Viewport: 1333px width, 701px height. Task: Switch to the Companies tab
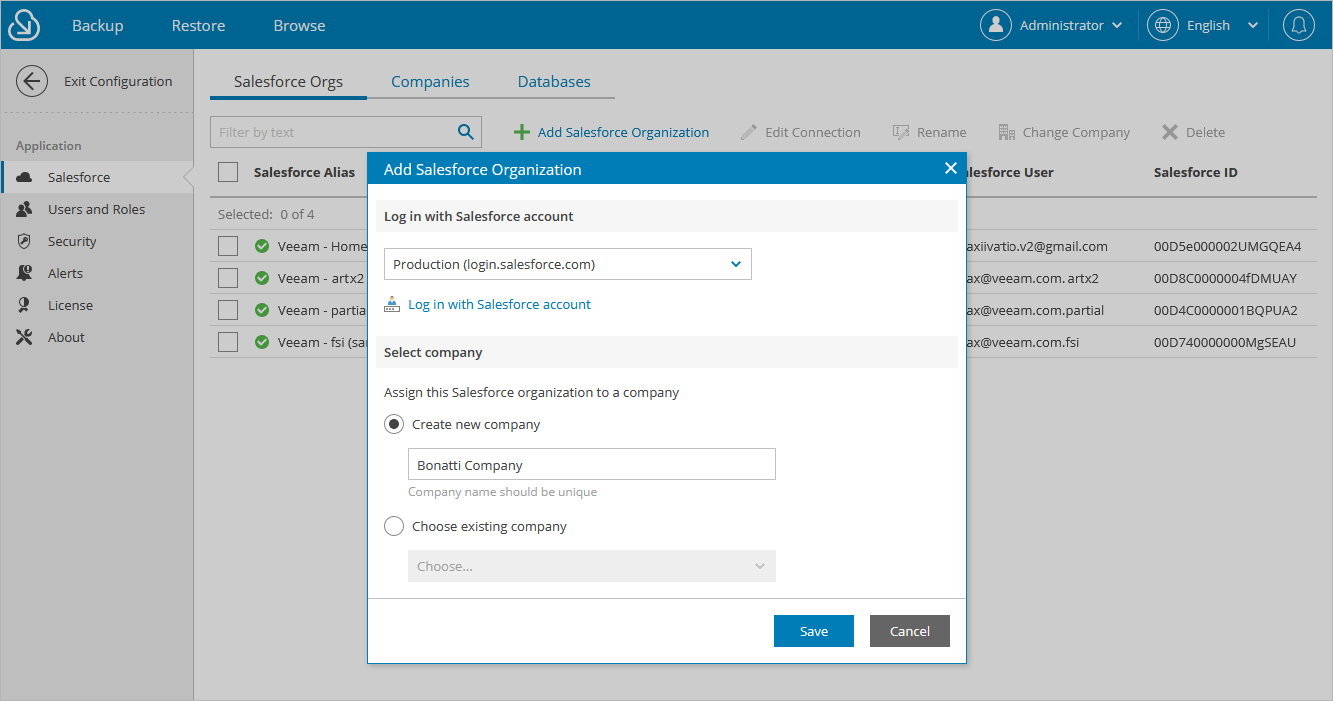click(x=430, y=82)
